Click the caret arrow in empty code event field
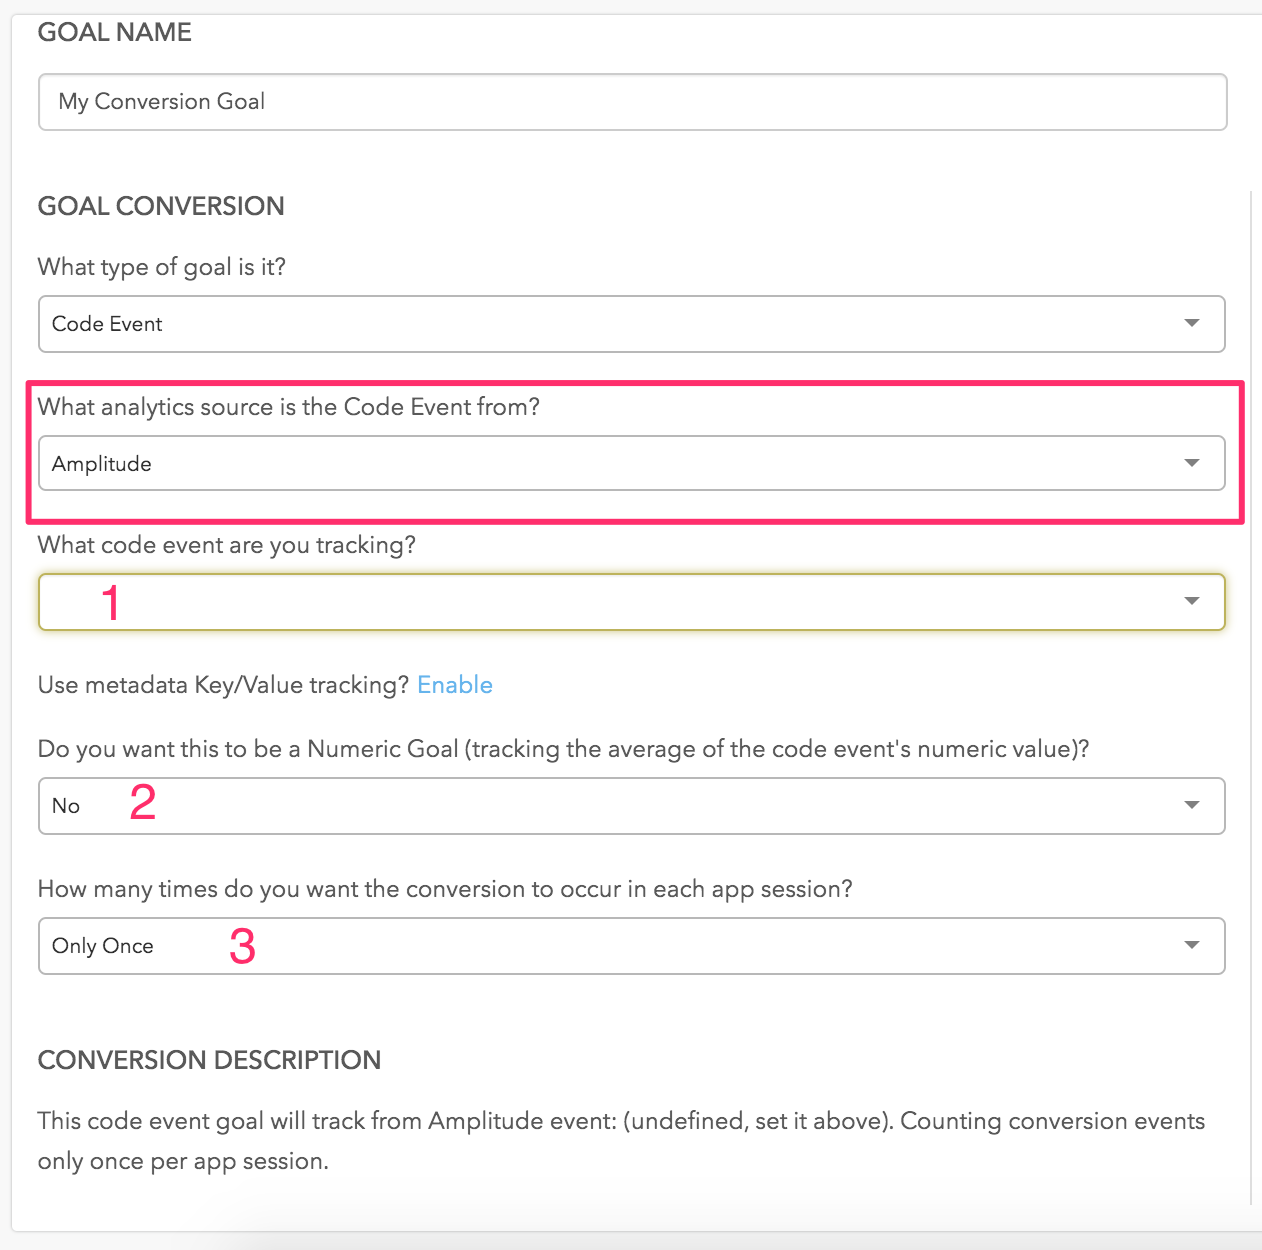Image resolution: width=1262 pixels, height=1250 pixels. click(1191, 601)
